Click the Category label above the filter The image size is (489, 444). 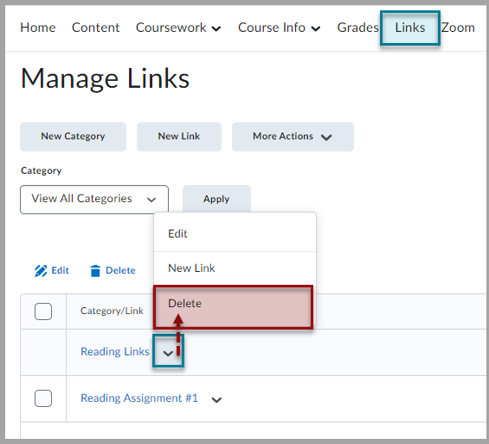(41, 171)
